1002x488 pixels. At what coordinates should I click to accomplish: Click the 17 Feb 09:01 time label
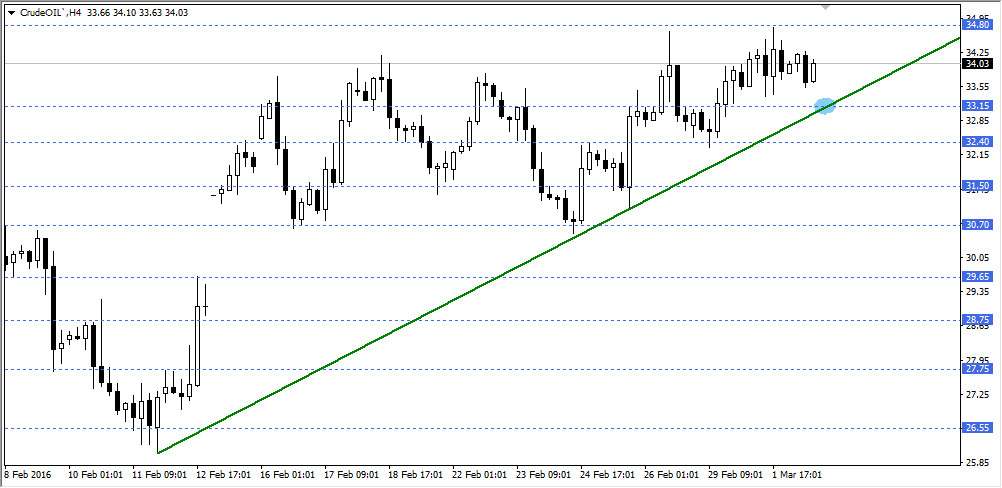point(349,475)
